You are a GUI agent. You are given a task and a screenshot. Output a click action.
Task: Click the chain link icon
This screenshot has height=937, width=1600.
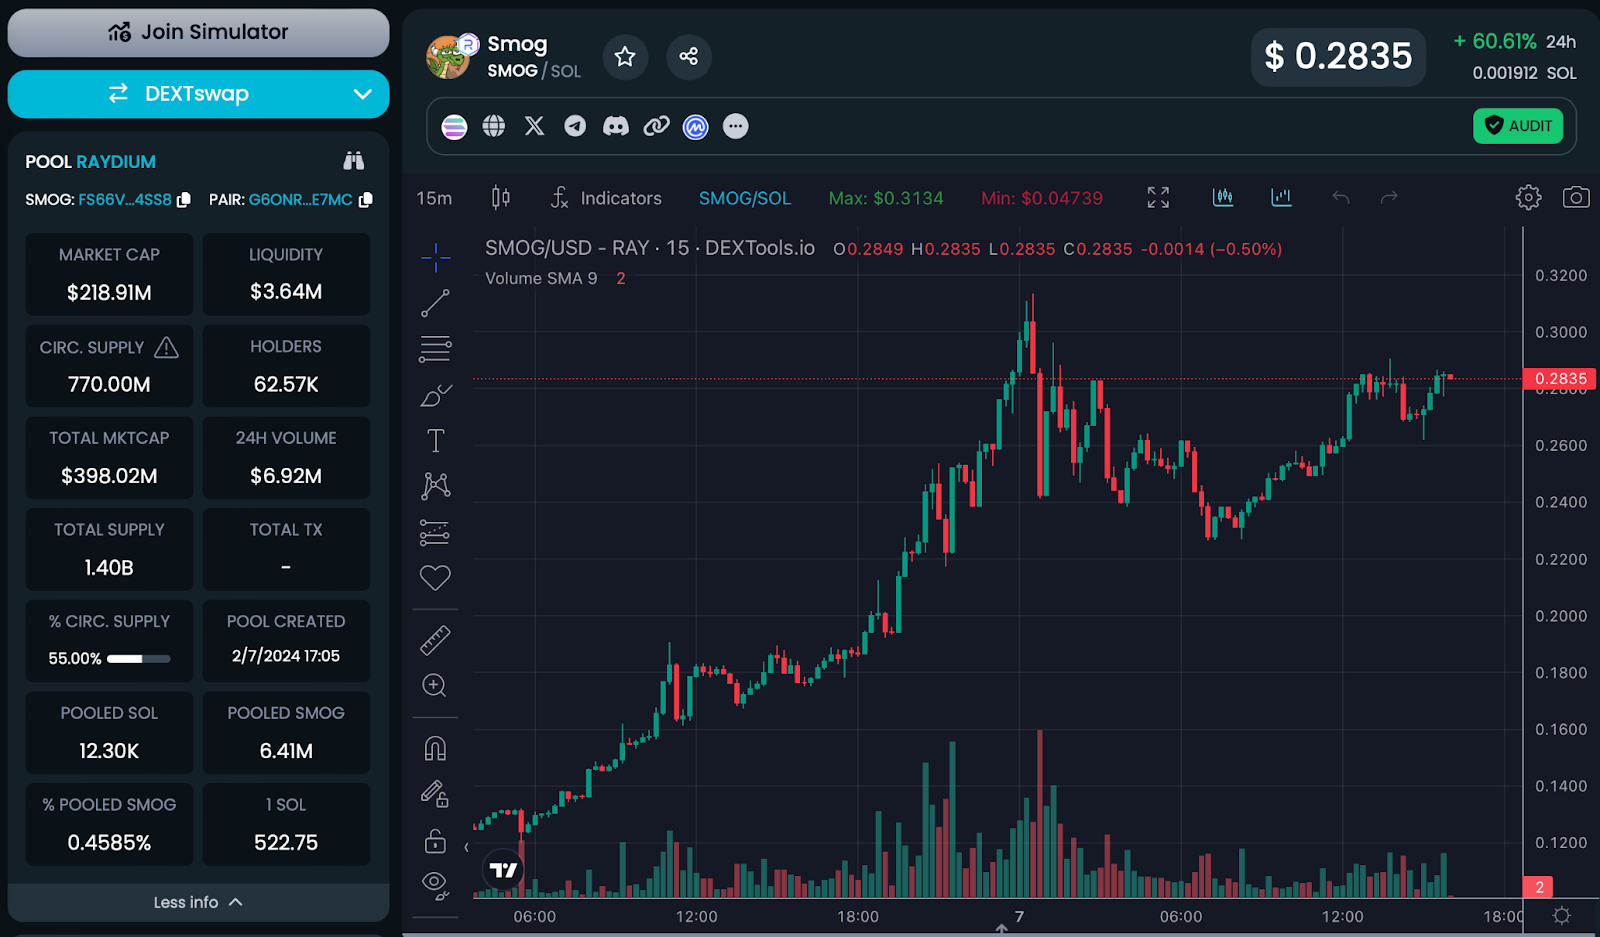coord(656,126)
